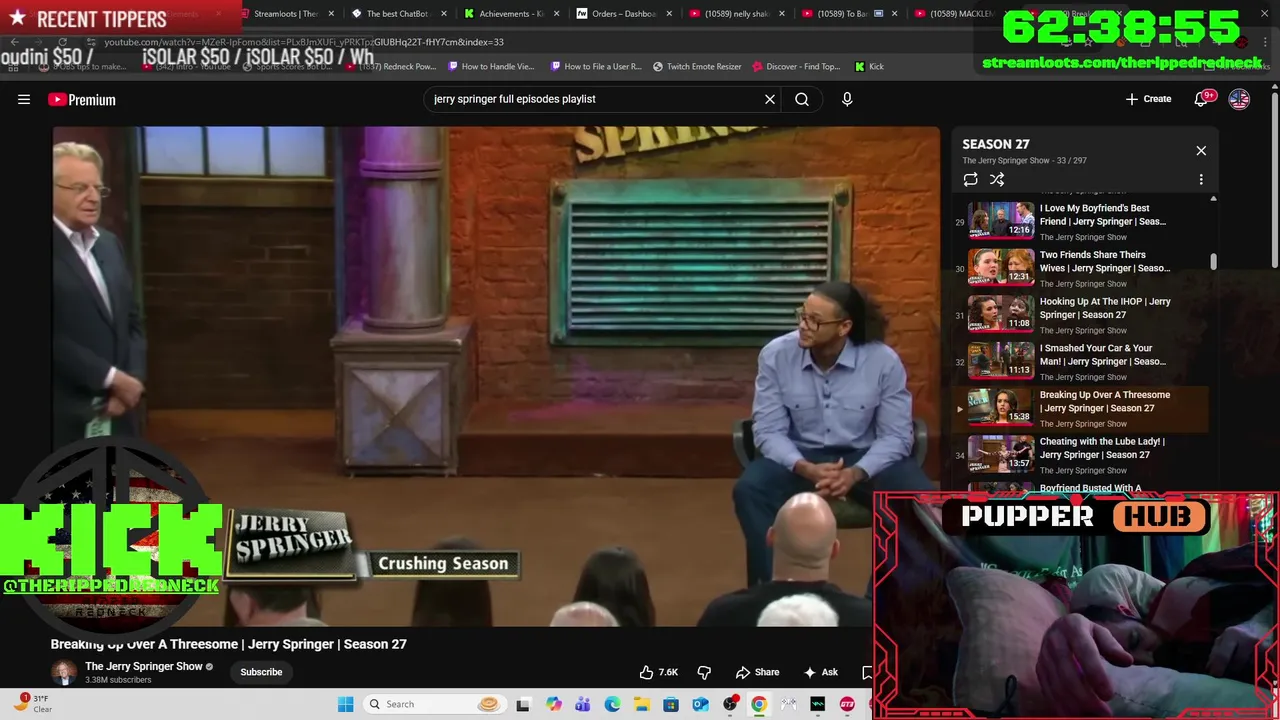
Task: Open the account avatar menu
Action: coord(1239,99)
